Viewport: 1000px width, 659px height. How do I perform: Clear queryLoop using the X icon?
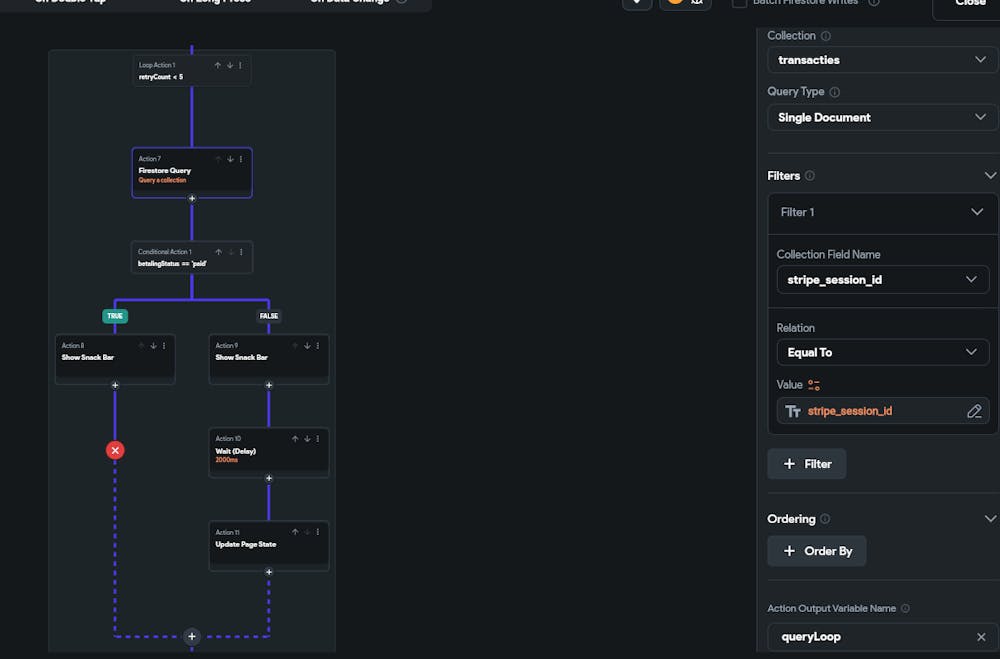pyautogui.click(x=979, y=636)
